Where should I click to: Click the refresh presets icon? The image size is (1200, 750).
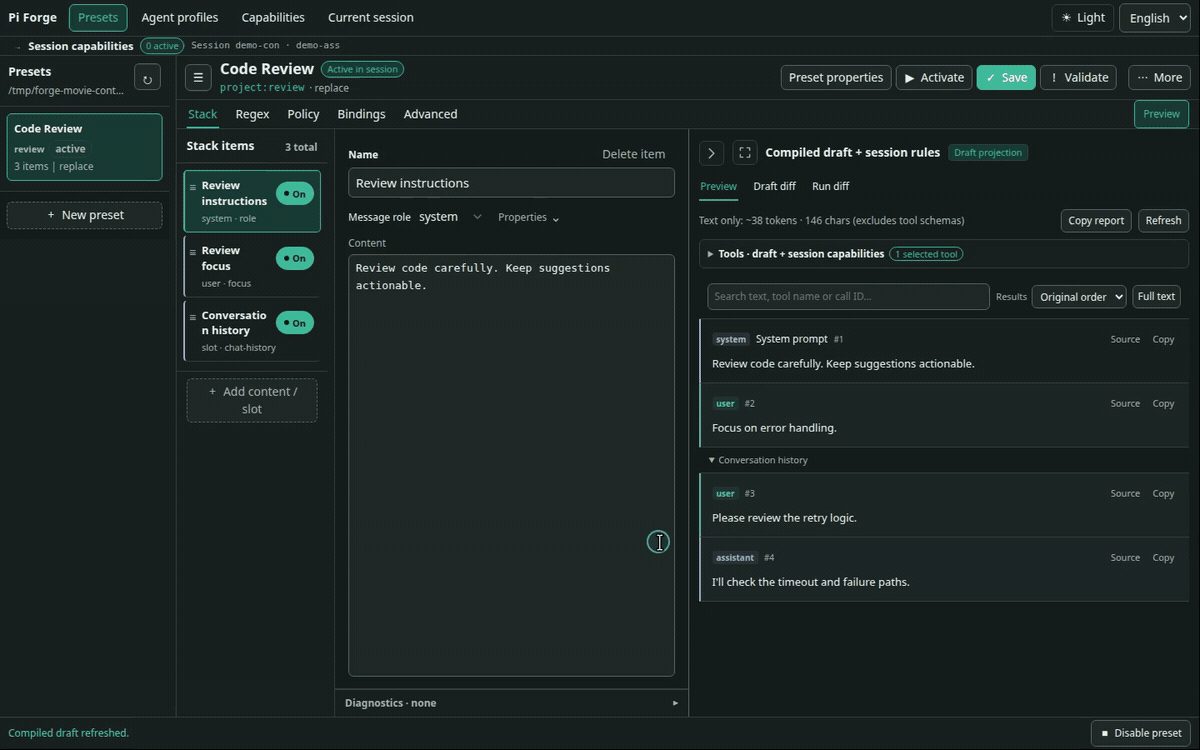pos(147,78)
